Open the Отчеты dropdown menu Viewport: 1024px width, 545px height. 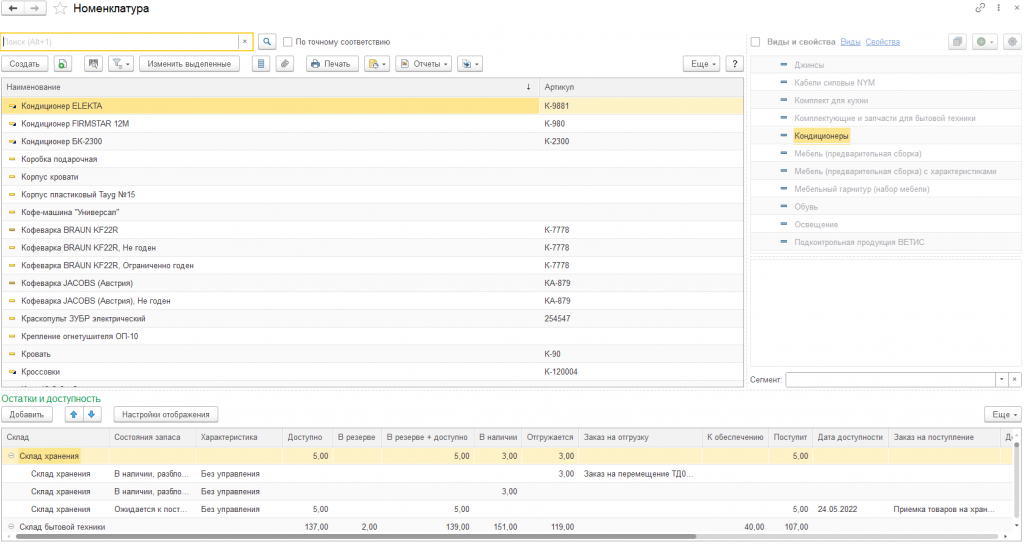pos(424,64)
